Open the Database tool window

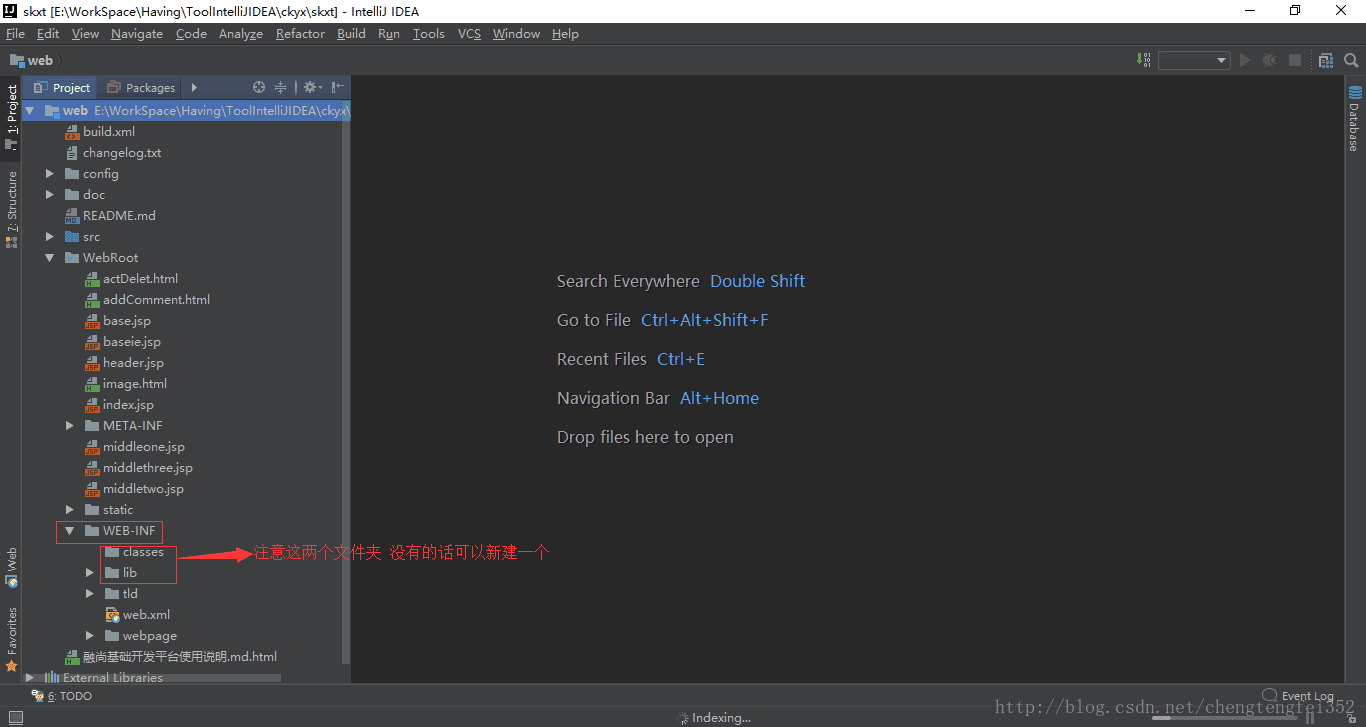tap(1355, 119)
